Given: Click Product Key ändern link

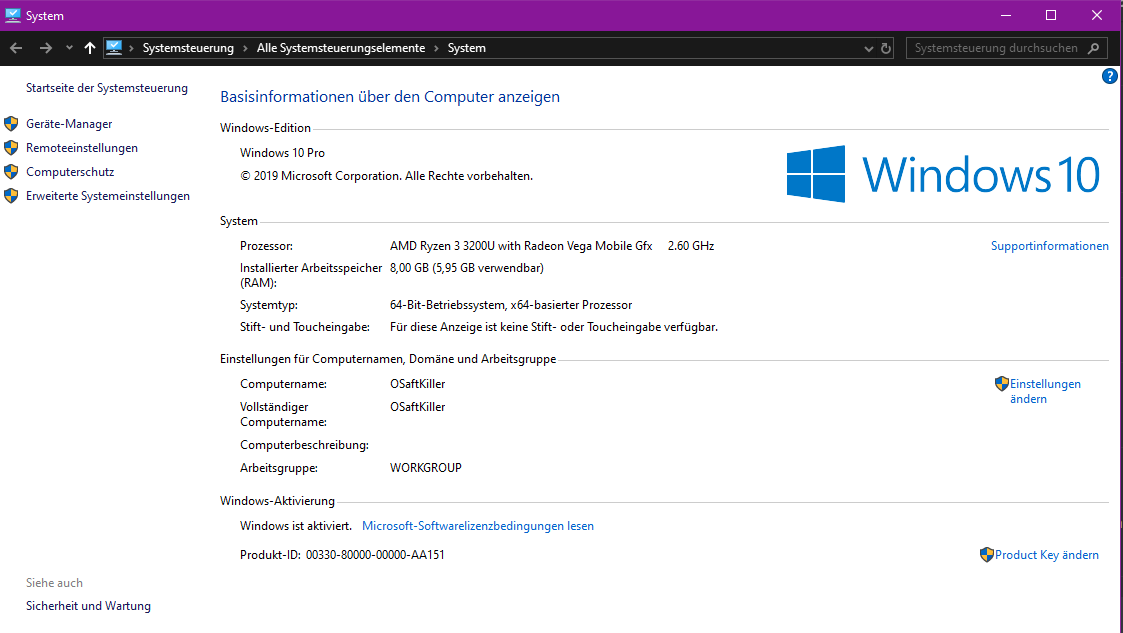Looking at the screenshot, I should tap(1046, 555).
